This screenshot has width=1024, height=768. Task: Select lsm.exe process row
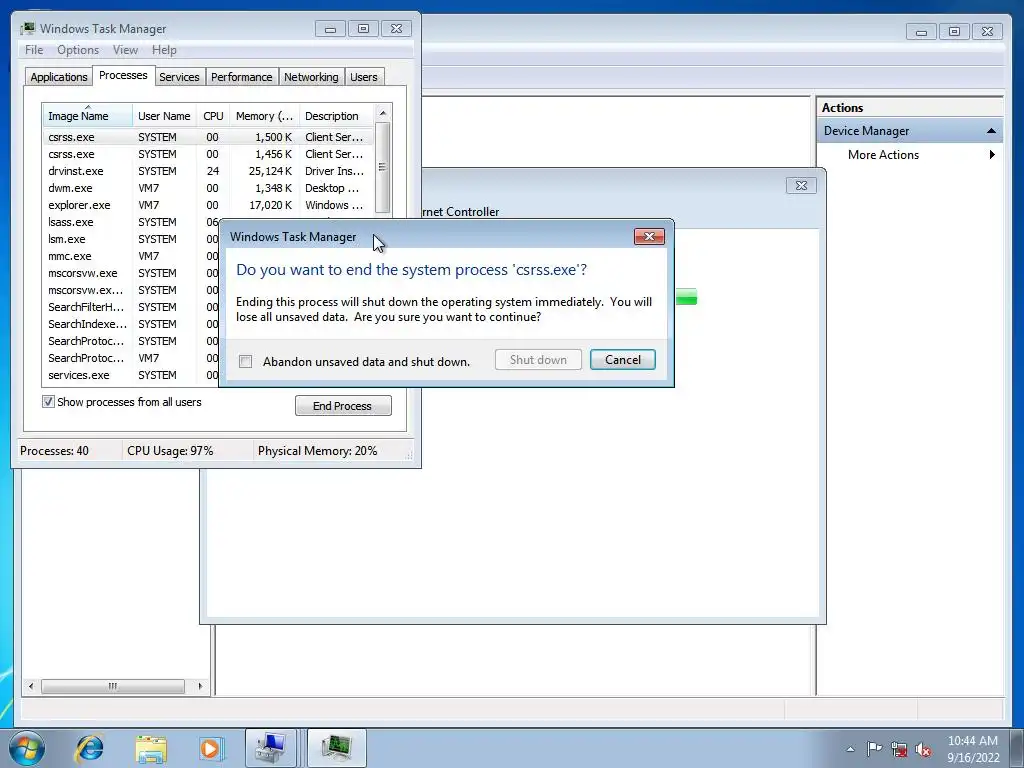point(131,239)
